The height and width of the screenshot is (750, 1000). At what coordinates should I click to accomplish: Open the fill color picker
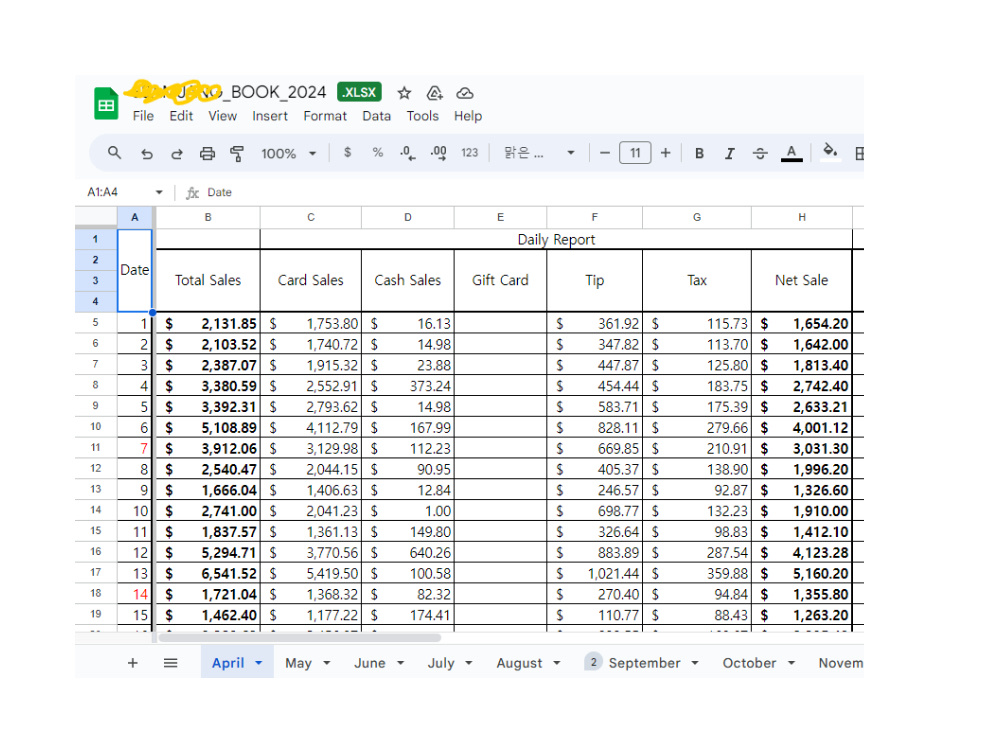[830, 152]
